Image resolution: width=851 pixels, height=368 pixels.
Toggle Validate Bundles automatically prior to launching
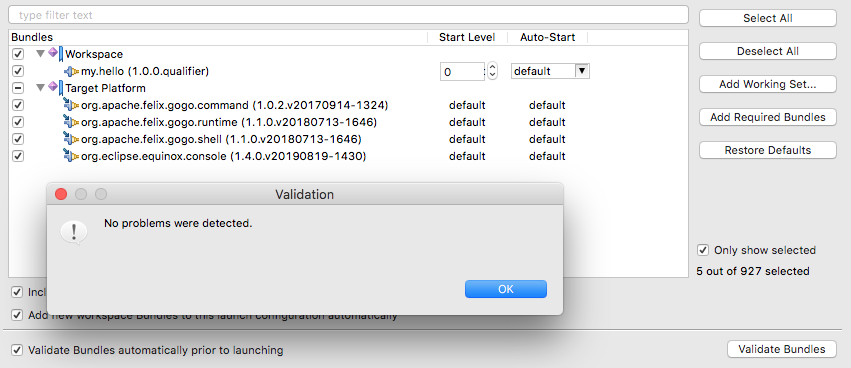(x=18, y=350)
